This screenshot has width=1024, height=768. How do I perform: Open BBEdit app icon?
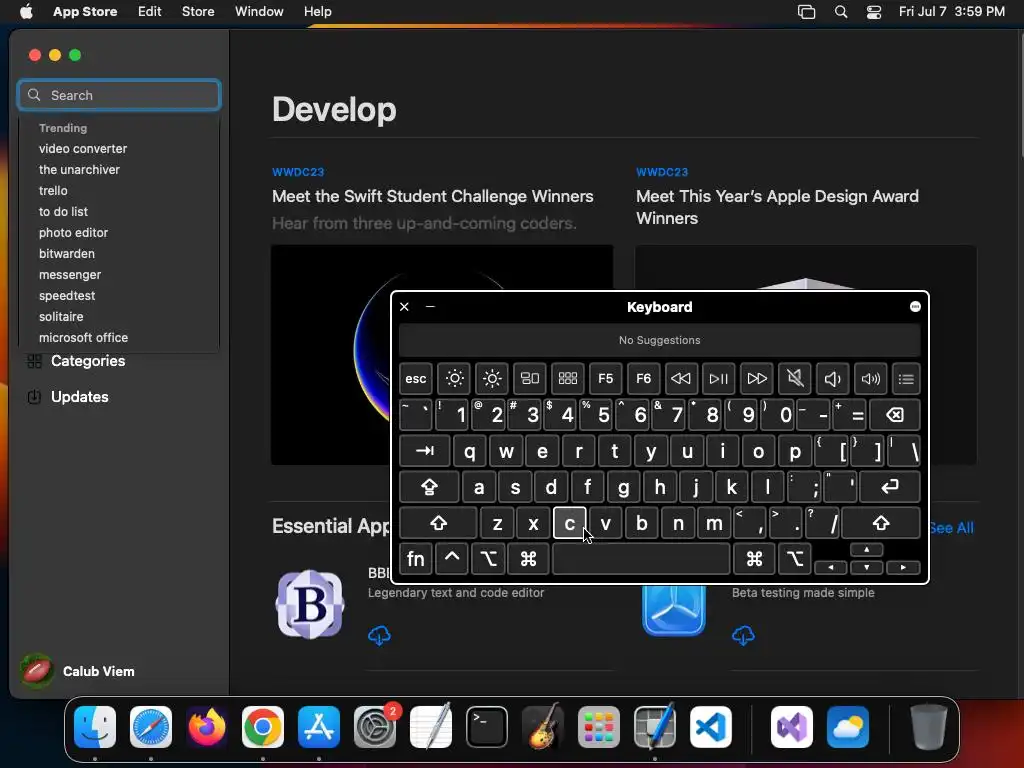[x=310, y=604]
